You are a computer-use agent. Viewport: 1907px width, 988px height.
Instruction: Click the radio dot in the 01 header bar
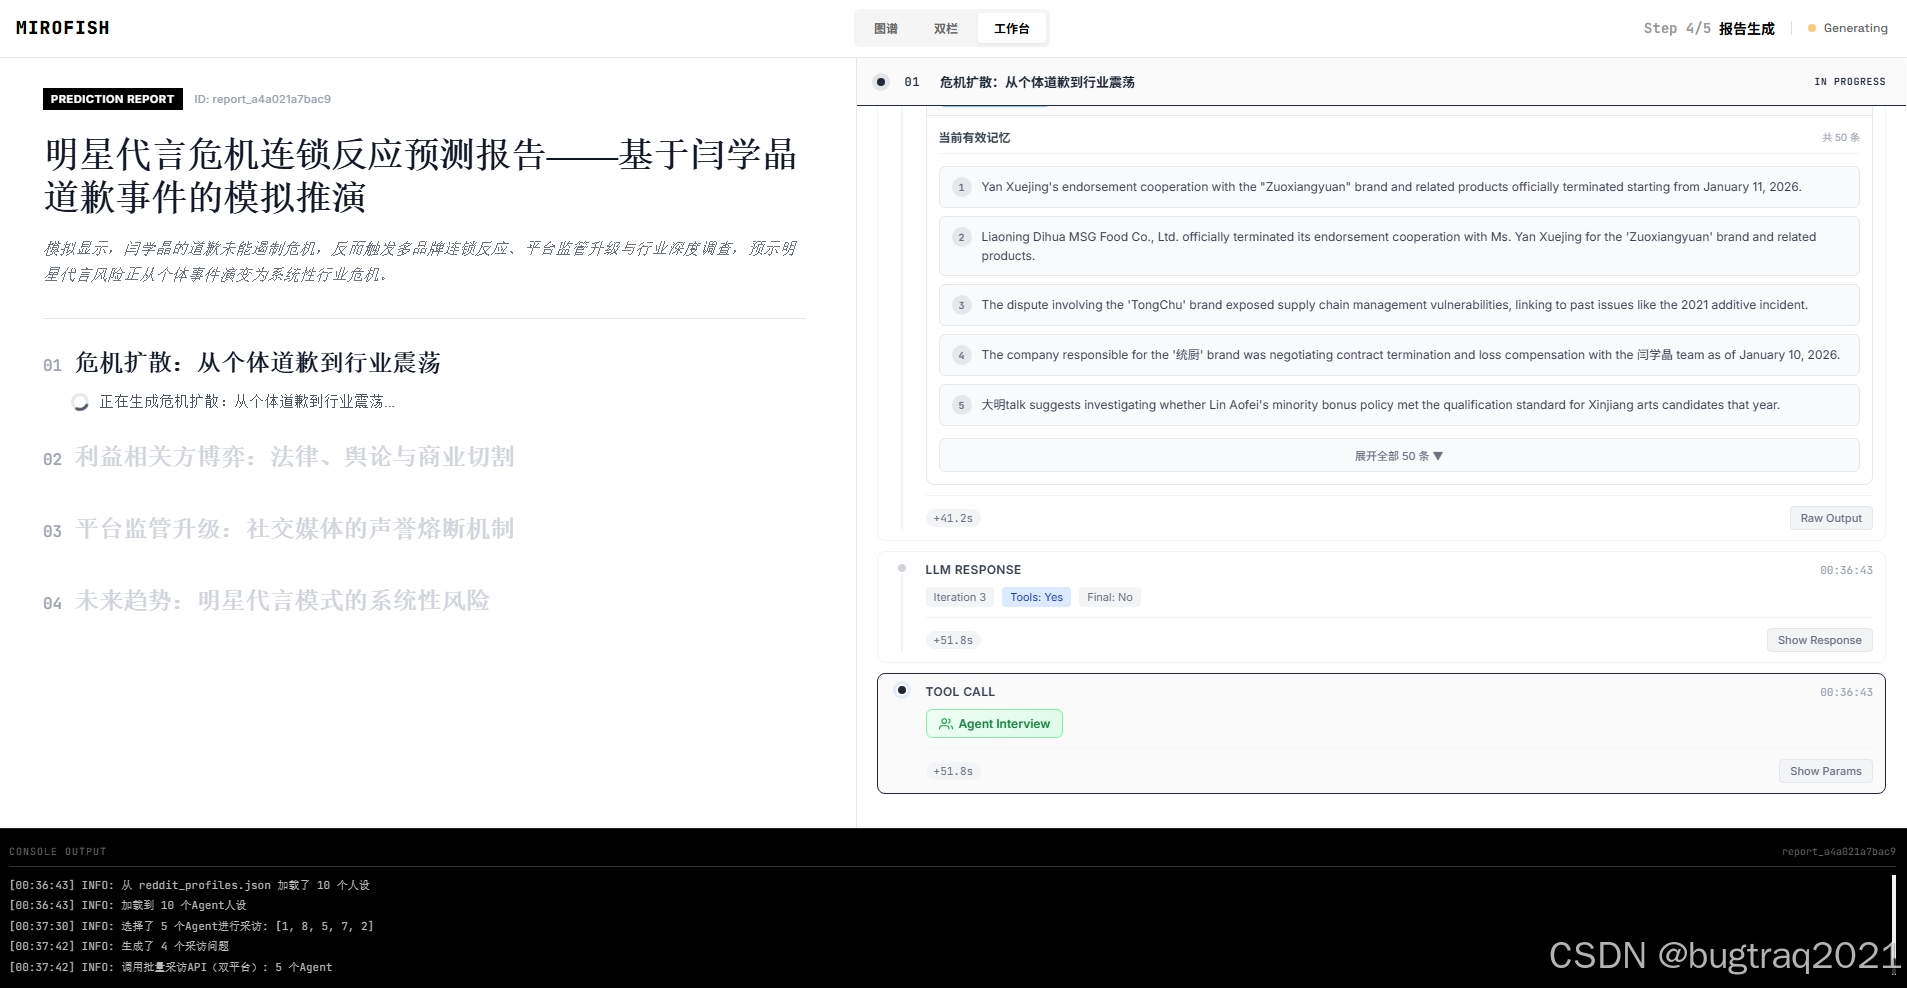coord(881,82)
